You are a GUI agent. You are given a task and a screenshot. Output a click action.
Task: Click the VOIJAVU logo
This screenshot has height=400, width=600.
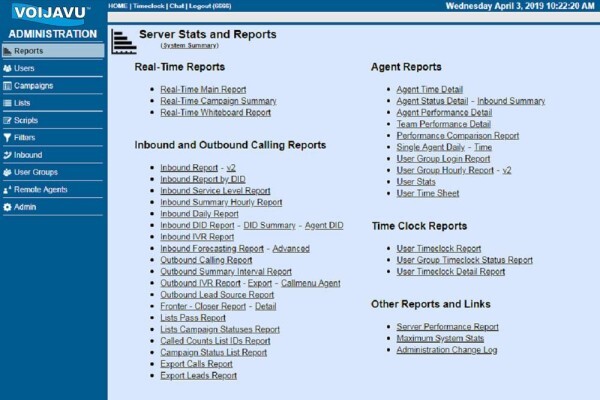[51, 13]
